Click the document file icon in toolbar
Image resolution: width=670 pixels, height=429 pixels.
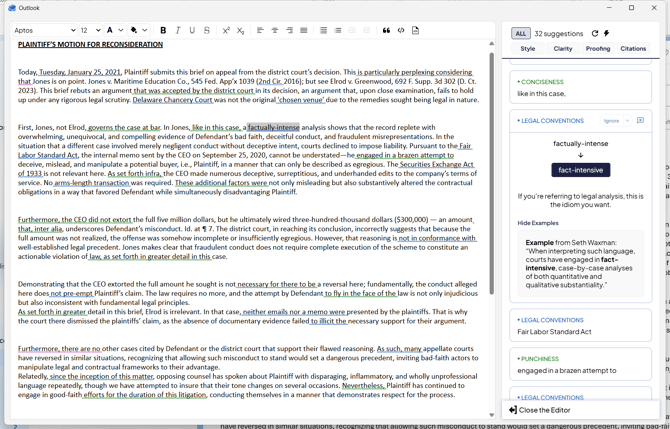tap(415, 30)
